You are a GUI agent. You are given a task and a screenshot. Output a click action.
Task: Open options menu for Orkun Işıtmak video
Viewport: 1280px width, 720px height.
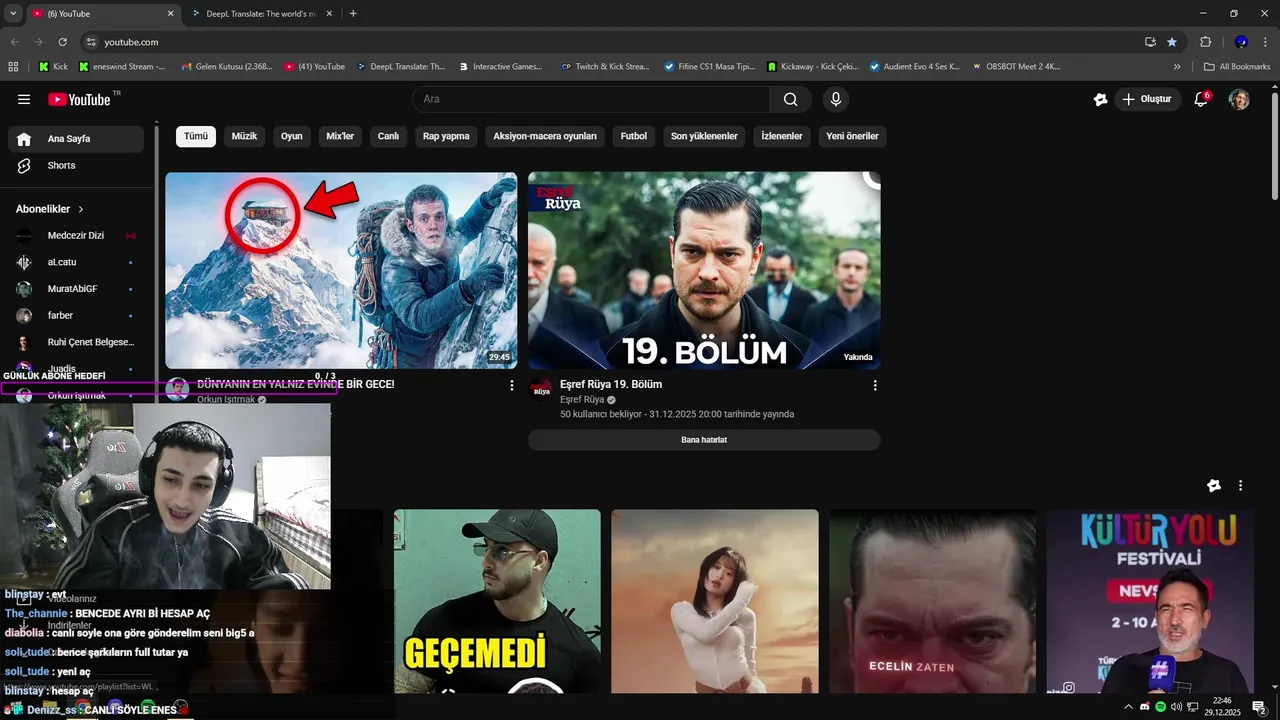[511, 385]
